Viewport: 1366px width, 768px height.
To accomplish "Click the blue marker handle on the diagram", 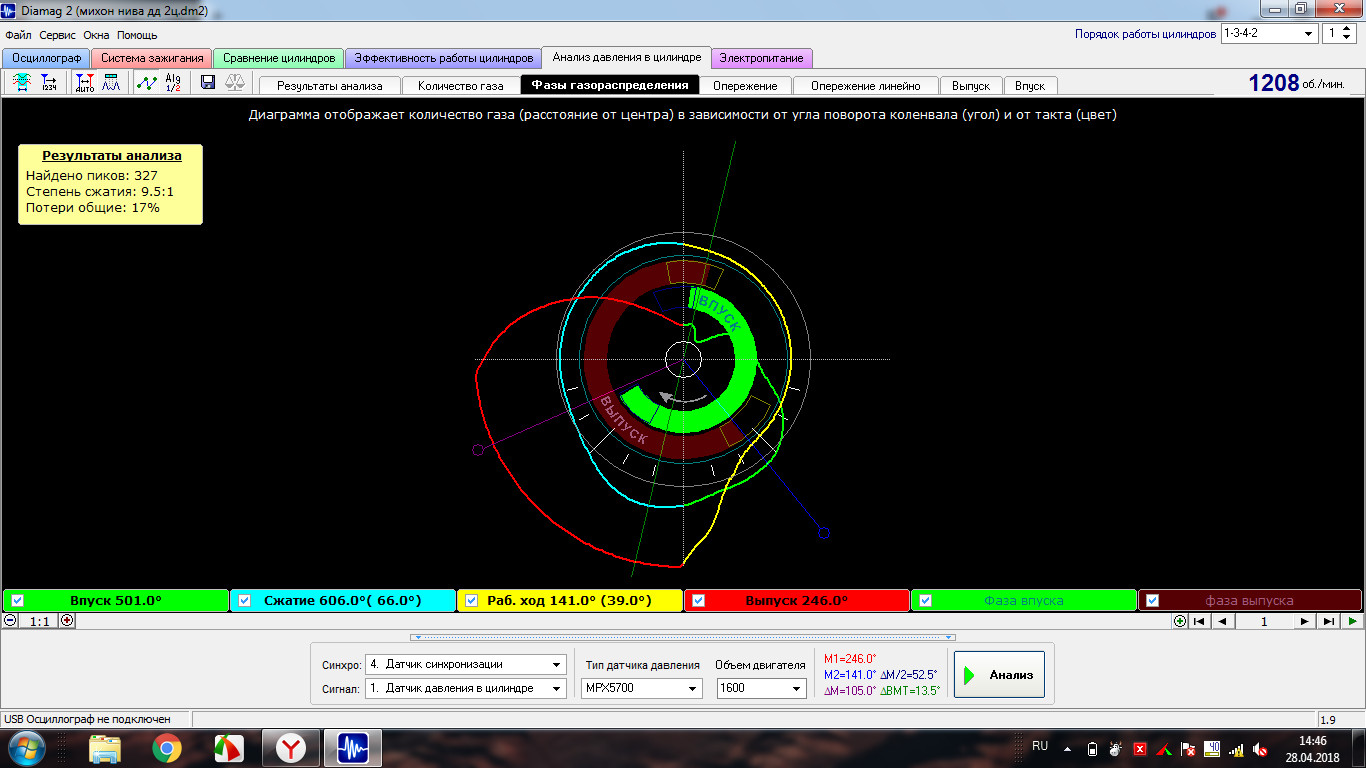I will click(824, 533).
